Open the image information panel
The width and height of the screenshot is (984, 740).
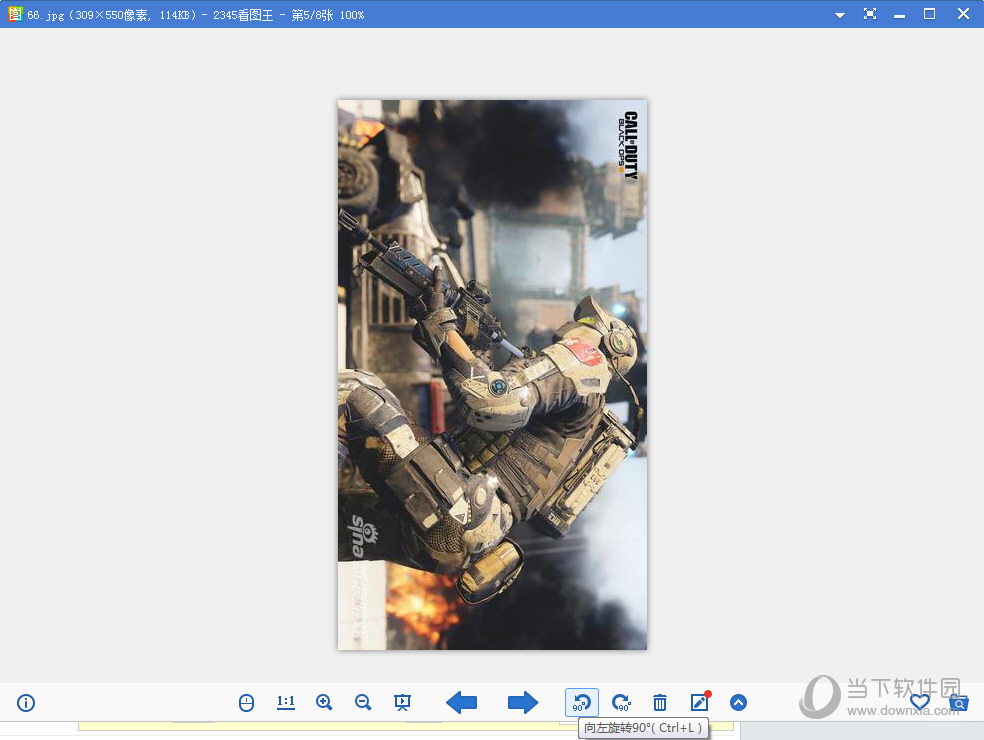[26, 703]
